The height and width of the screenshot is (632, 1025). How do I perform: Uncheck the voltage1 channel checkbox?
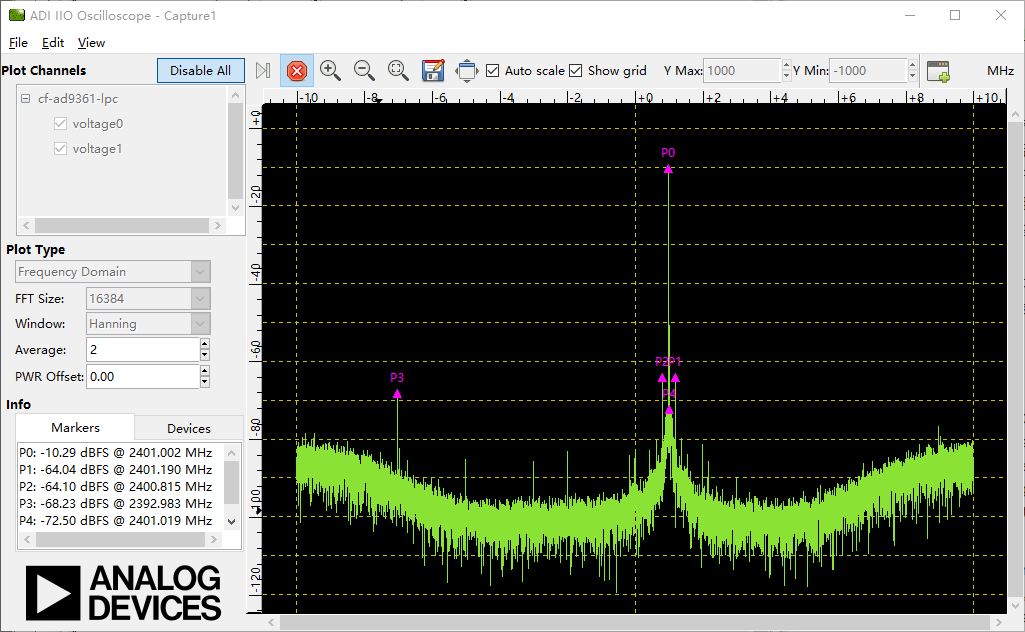pos(60,148)
